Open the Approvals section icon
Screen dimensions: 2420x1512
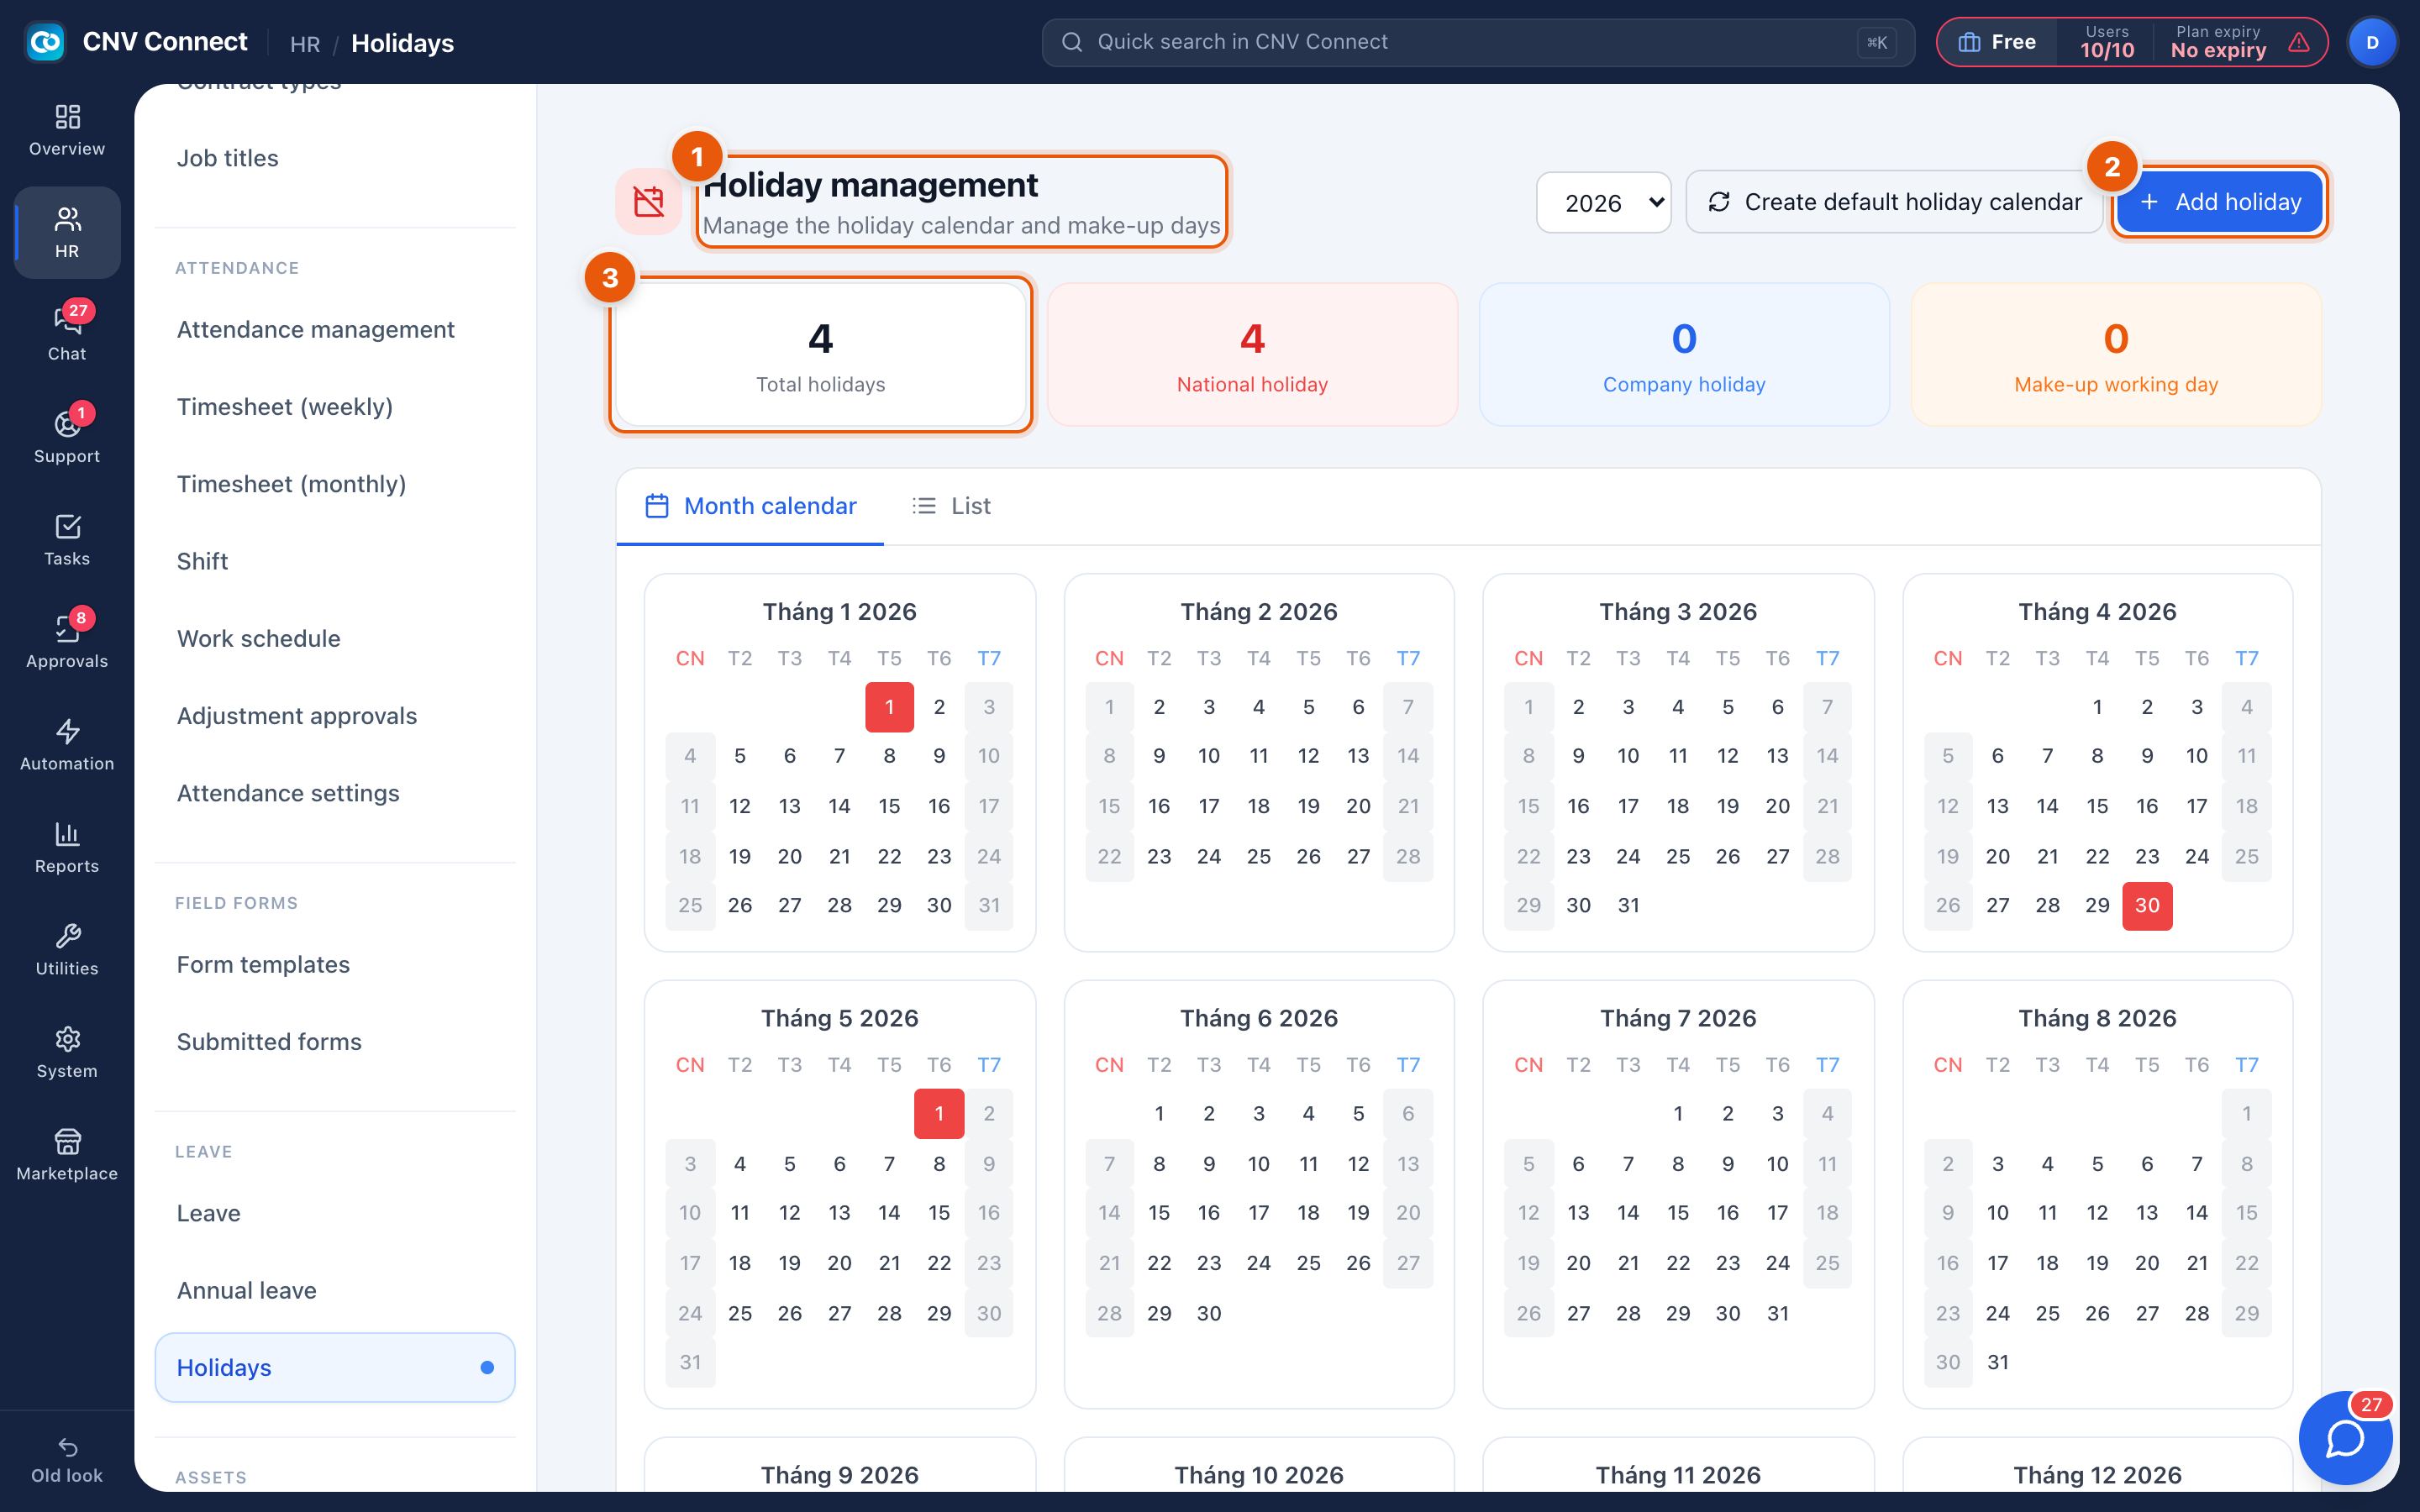click(x=67, y=642)
